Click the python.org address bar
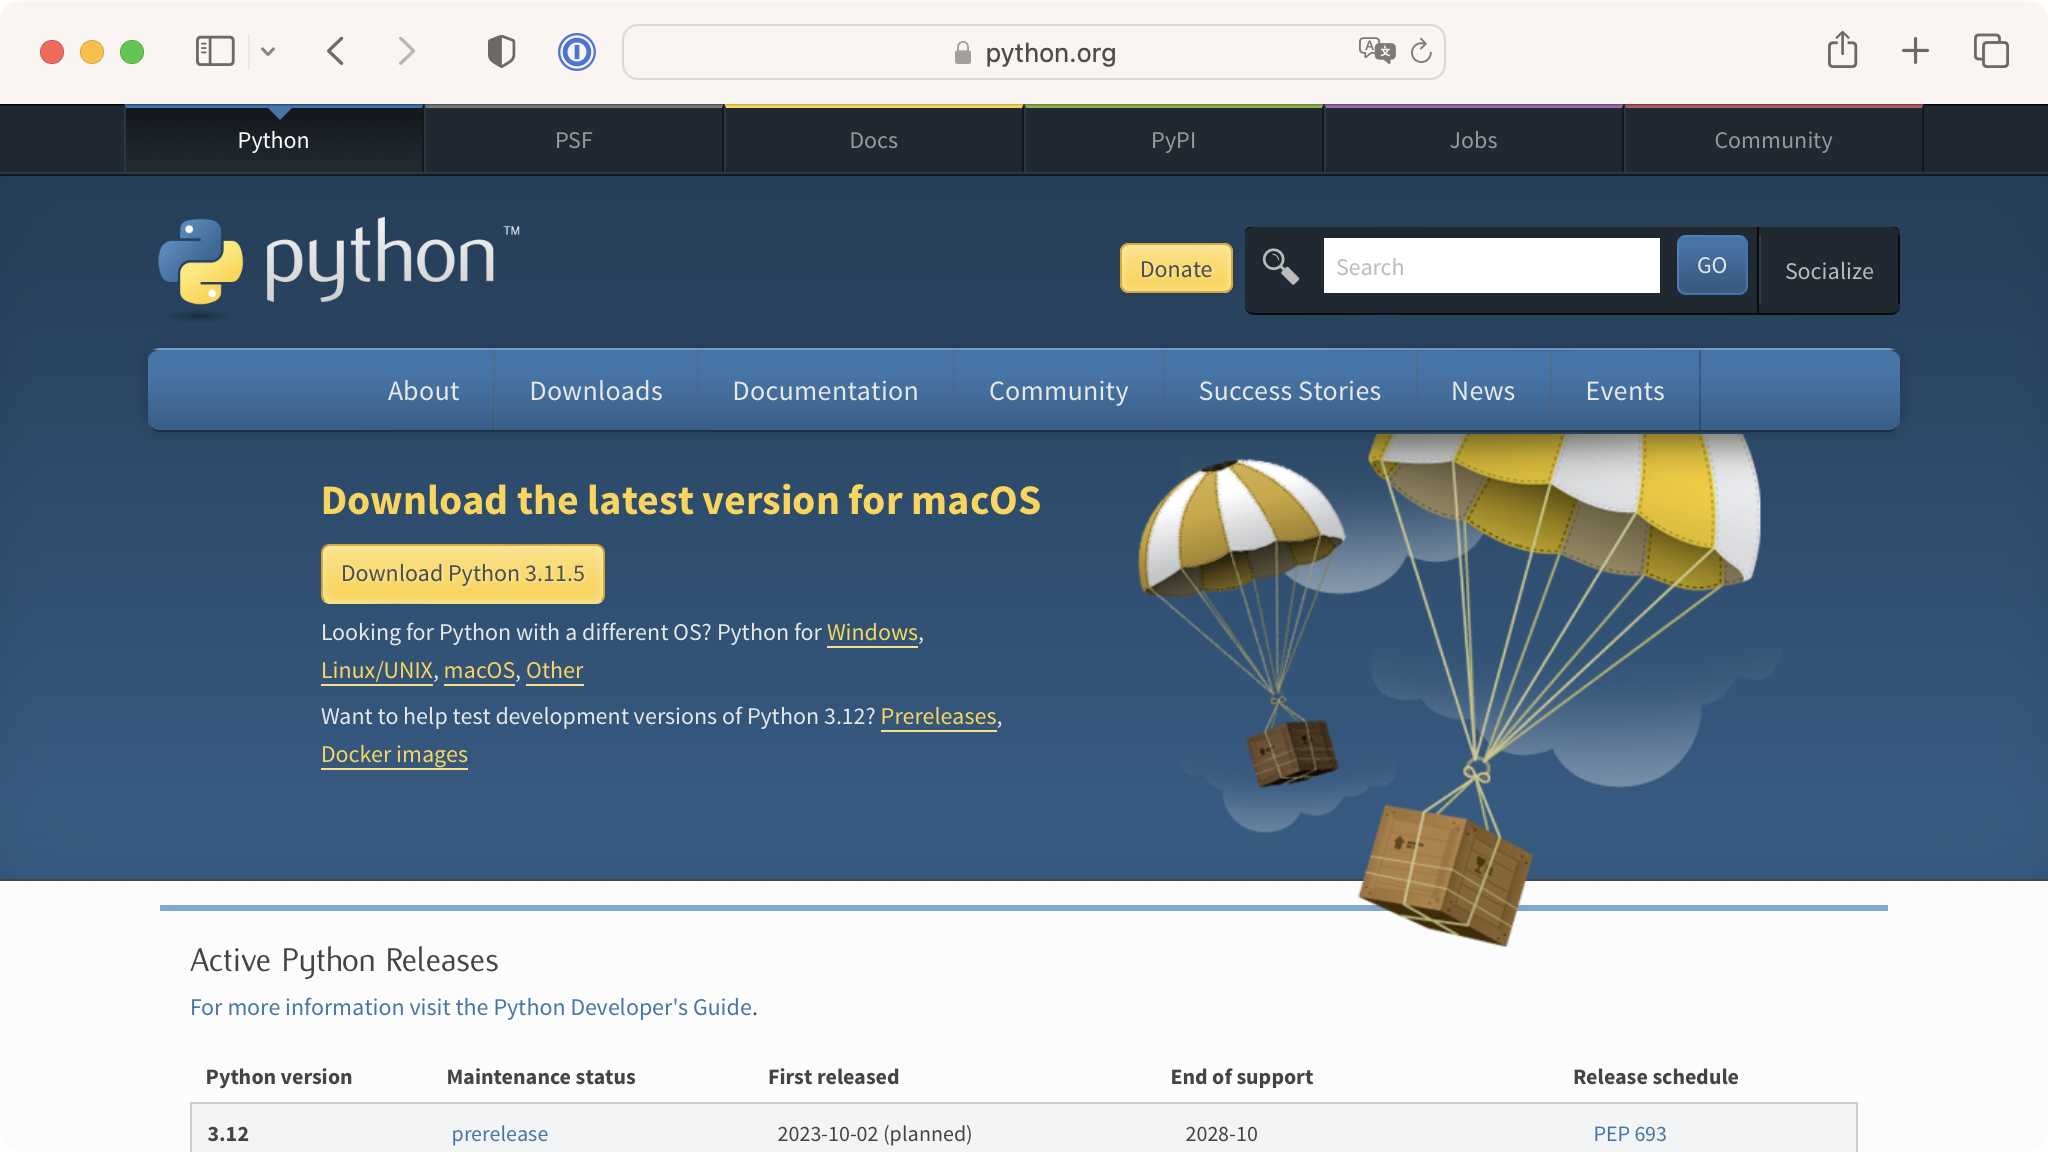The image size is (2048, 1152). pyautogui.click(x=1034, y=52)
